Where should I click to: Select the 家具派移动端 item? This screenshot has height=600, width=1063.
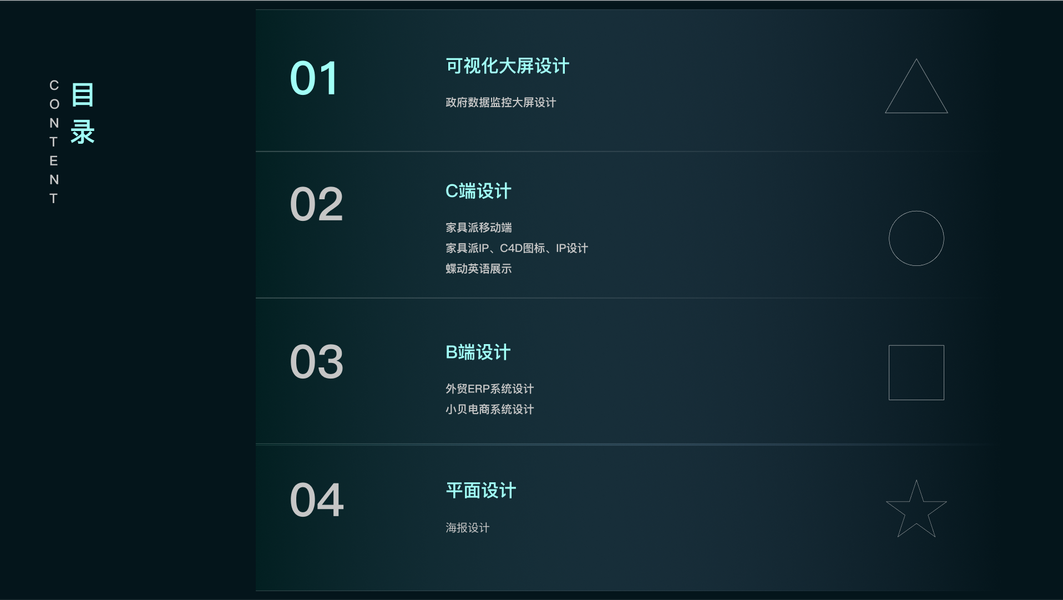coord(479,228)
